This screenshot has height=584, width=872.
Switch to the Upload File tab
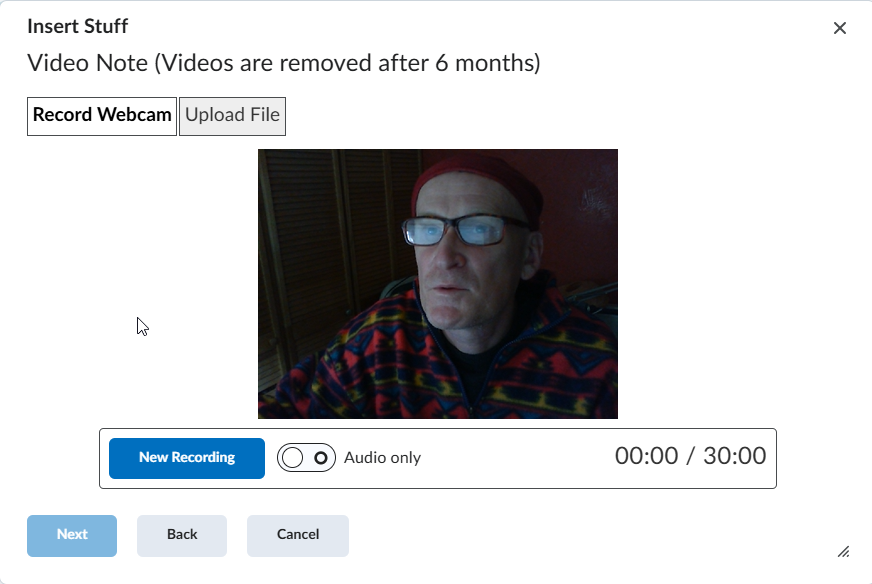click(x=232, y=115)
